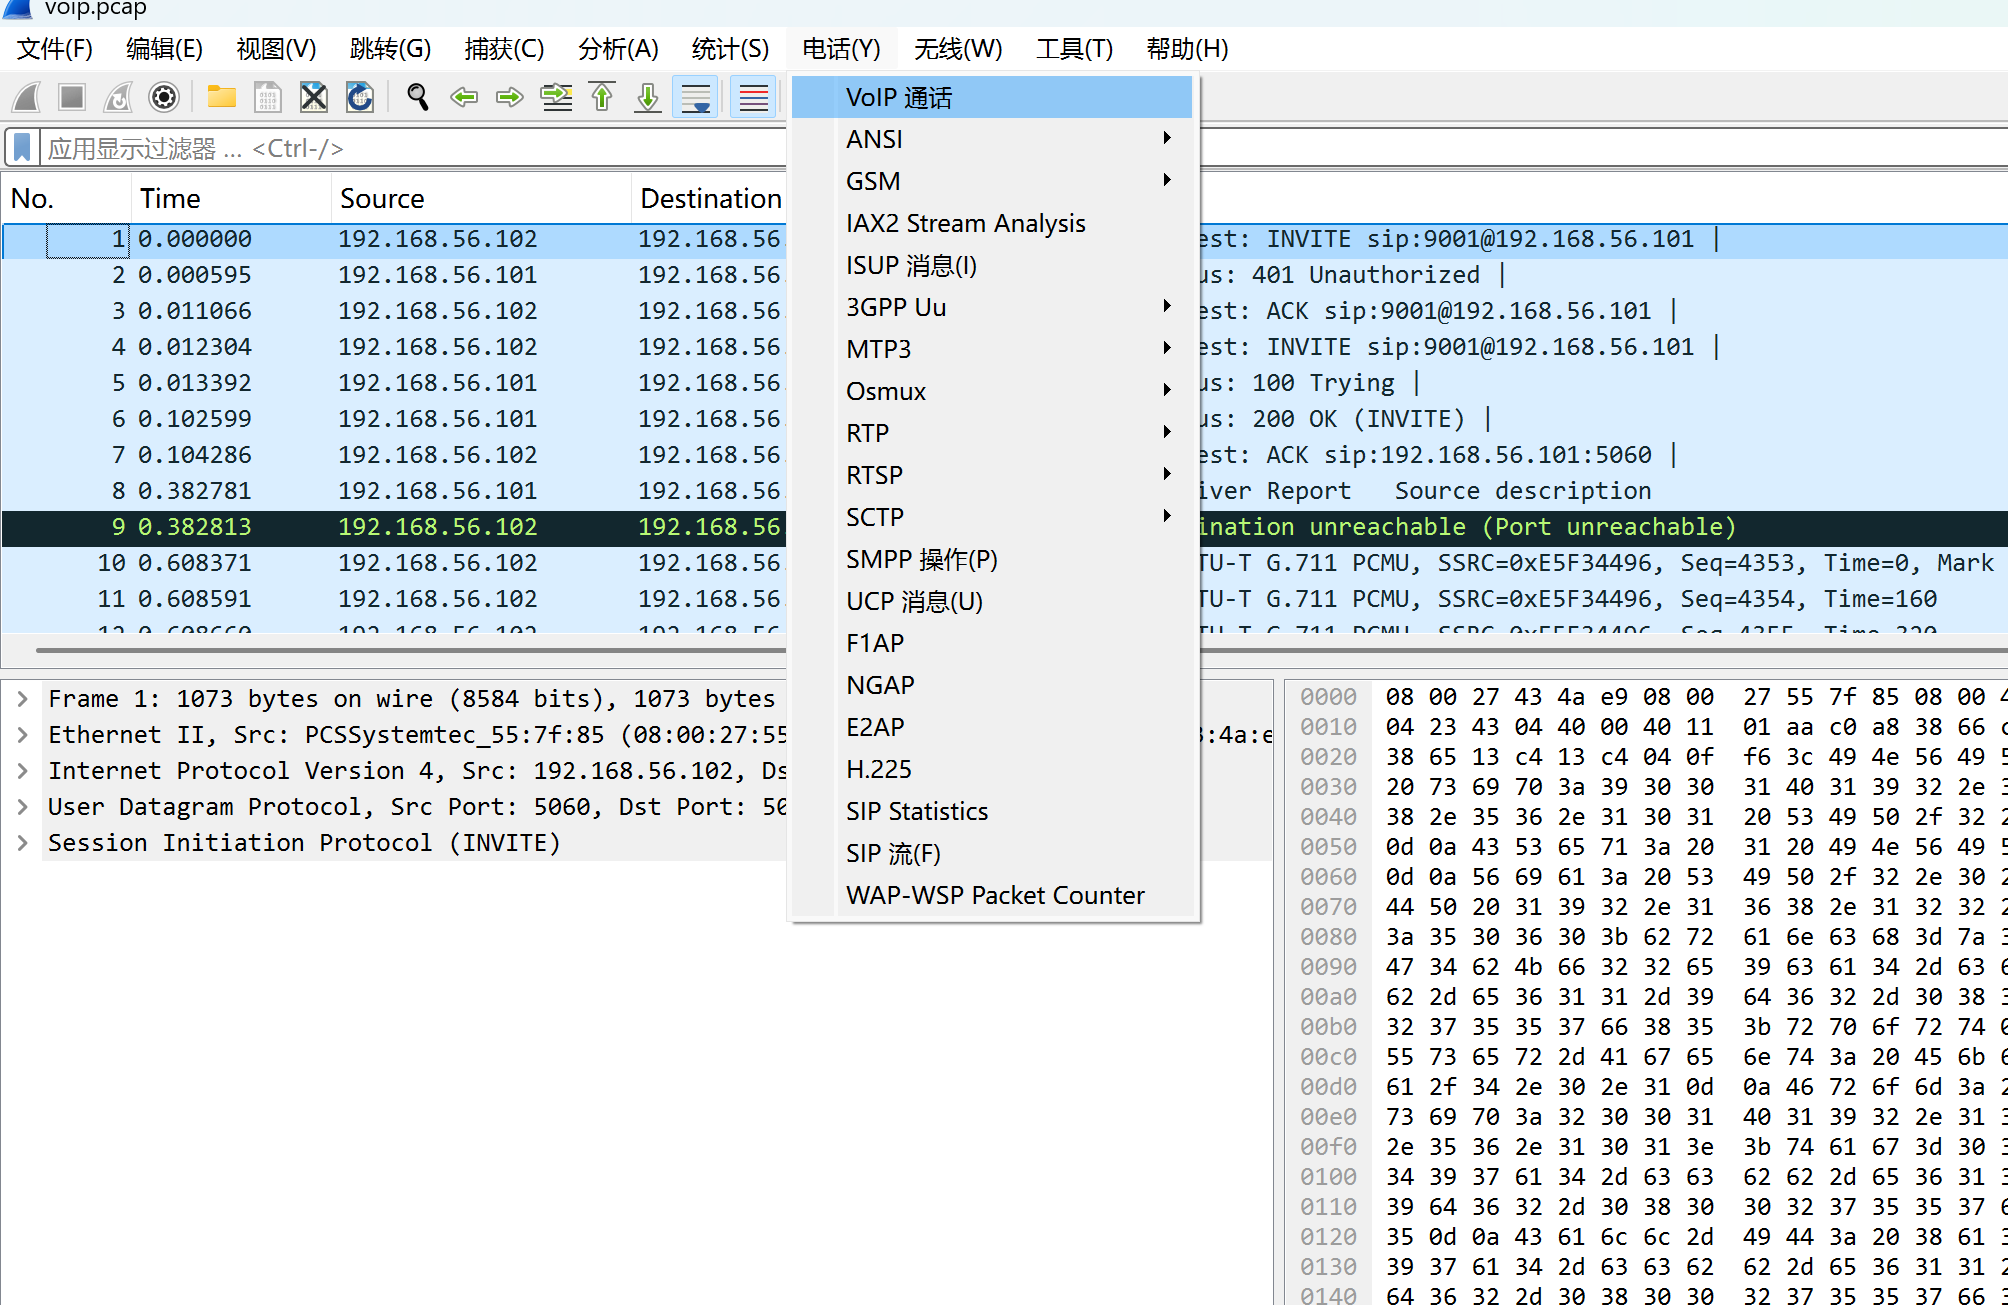Toggle auto-scroll during live capture
The height and width of the screenshot is (1305, 2008).
tap(696, 97)
